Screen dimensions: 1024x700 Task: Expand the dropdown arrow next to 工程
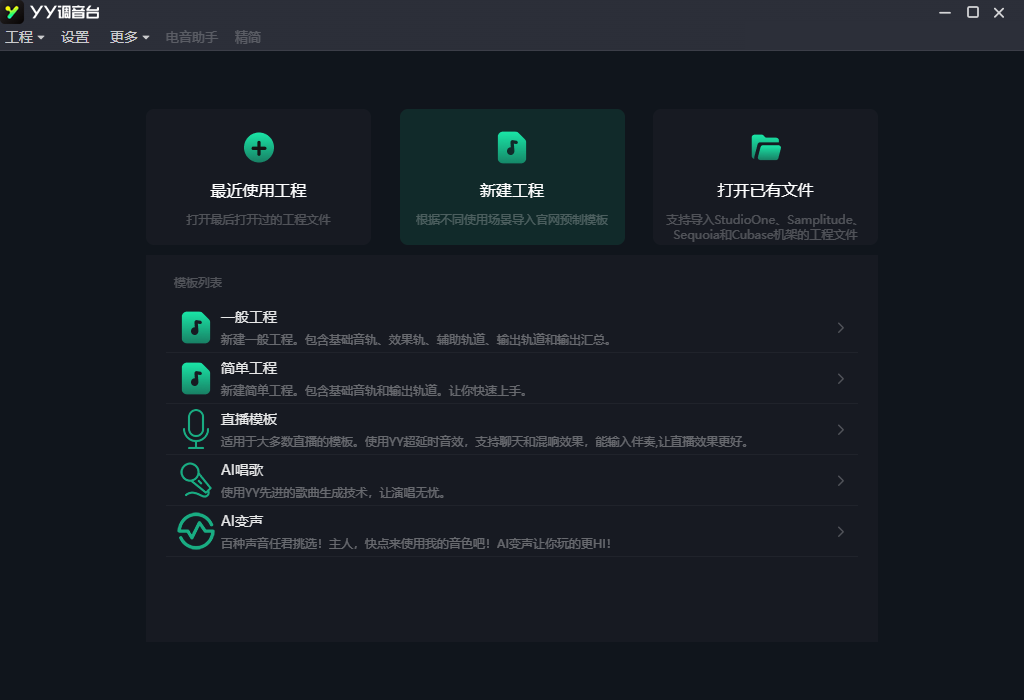[41, 38]
